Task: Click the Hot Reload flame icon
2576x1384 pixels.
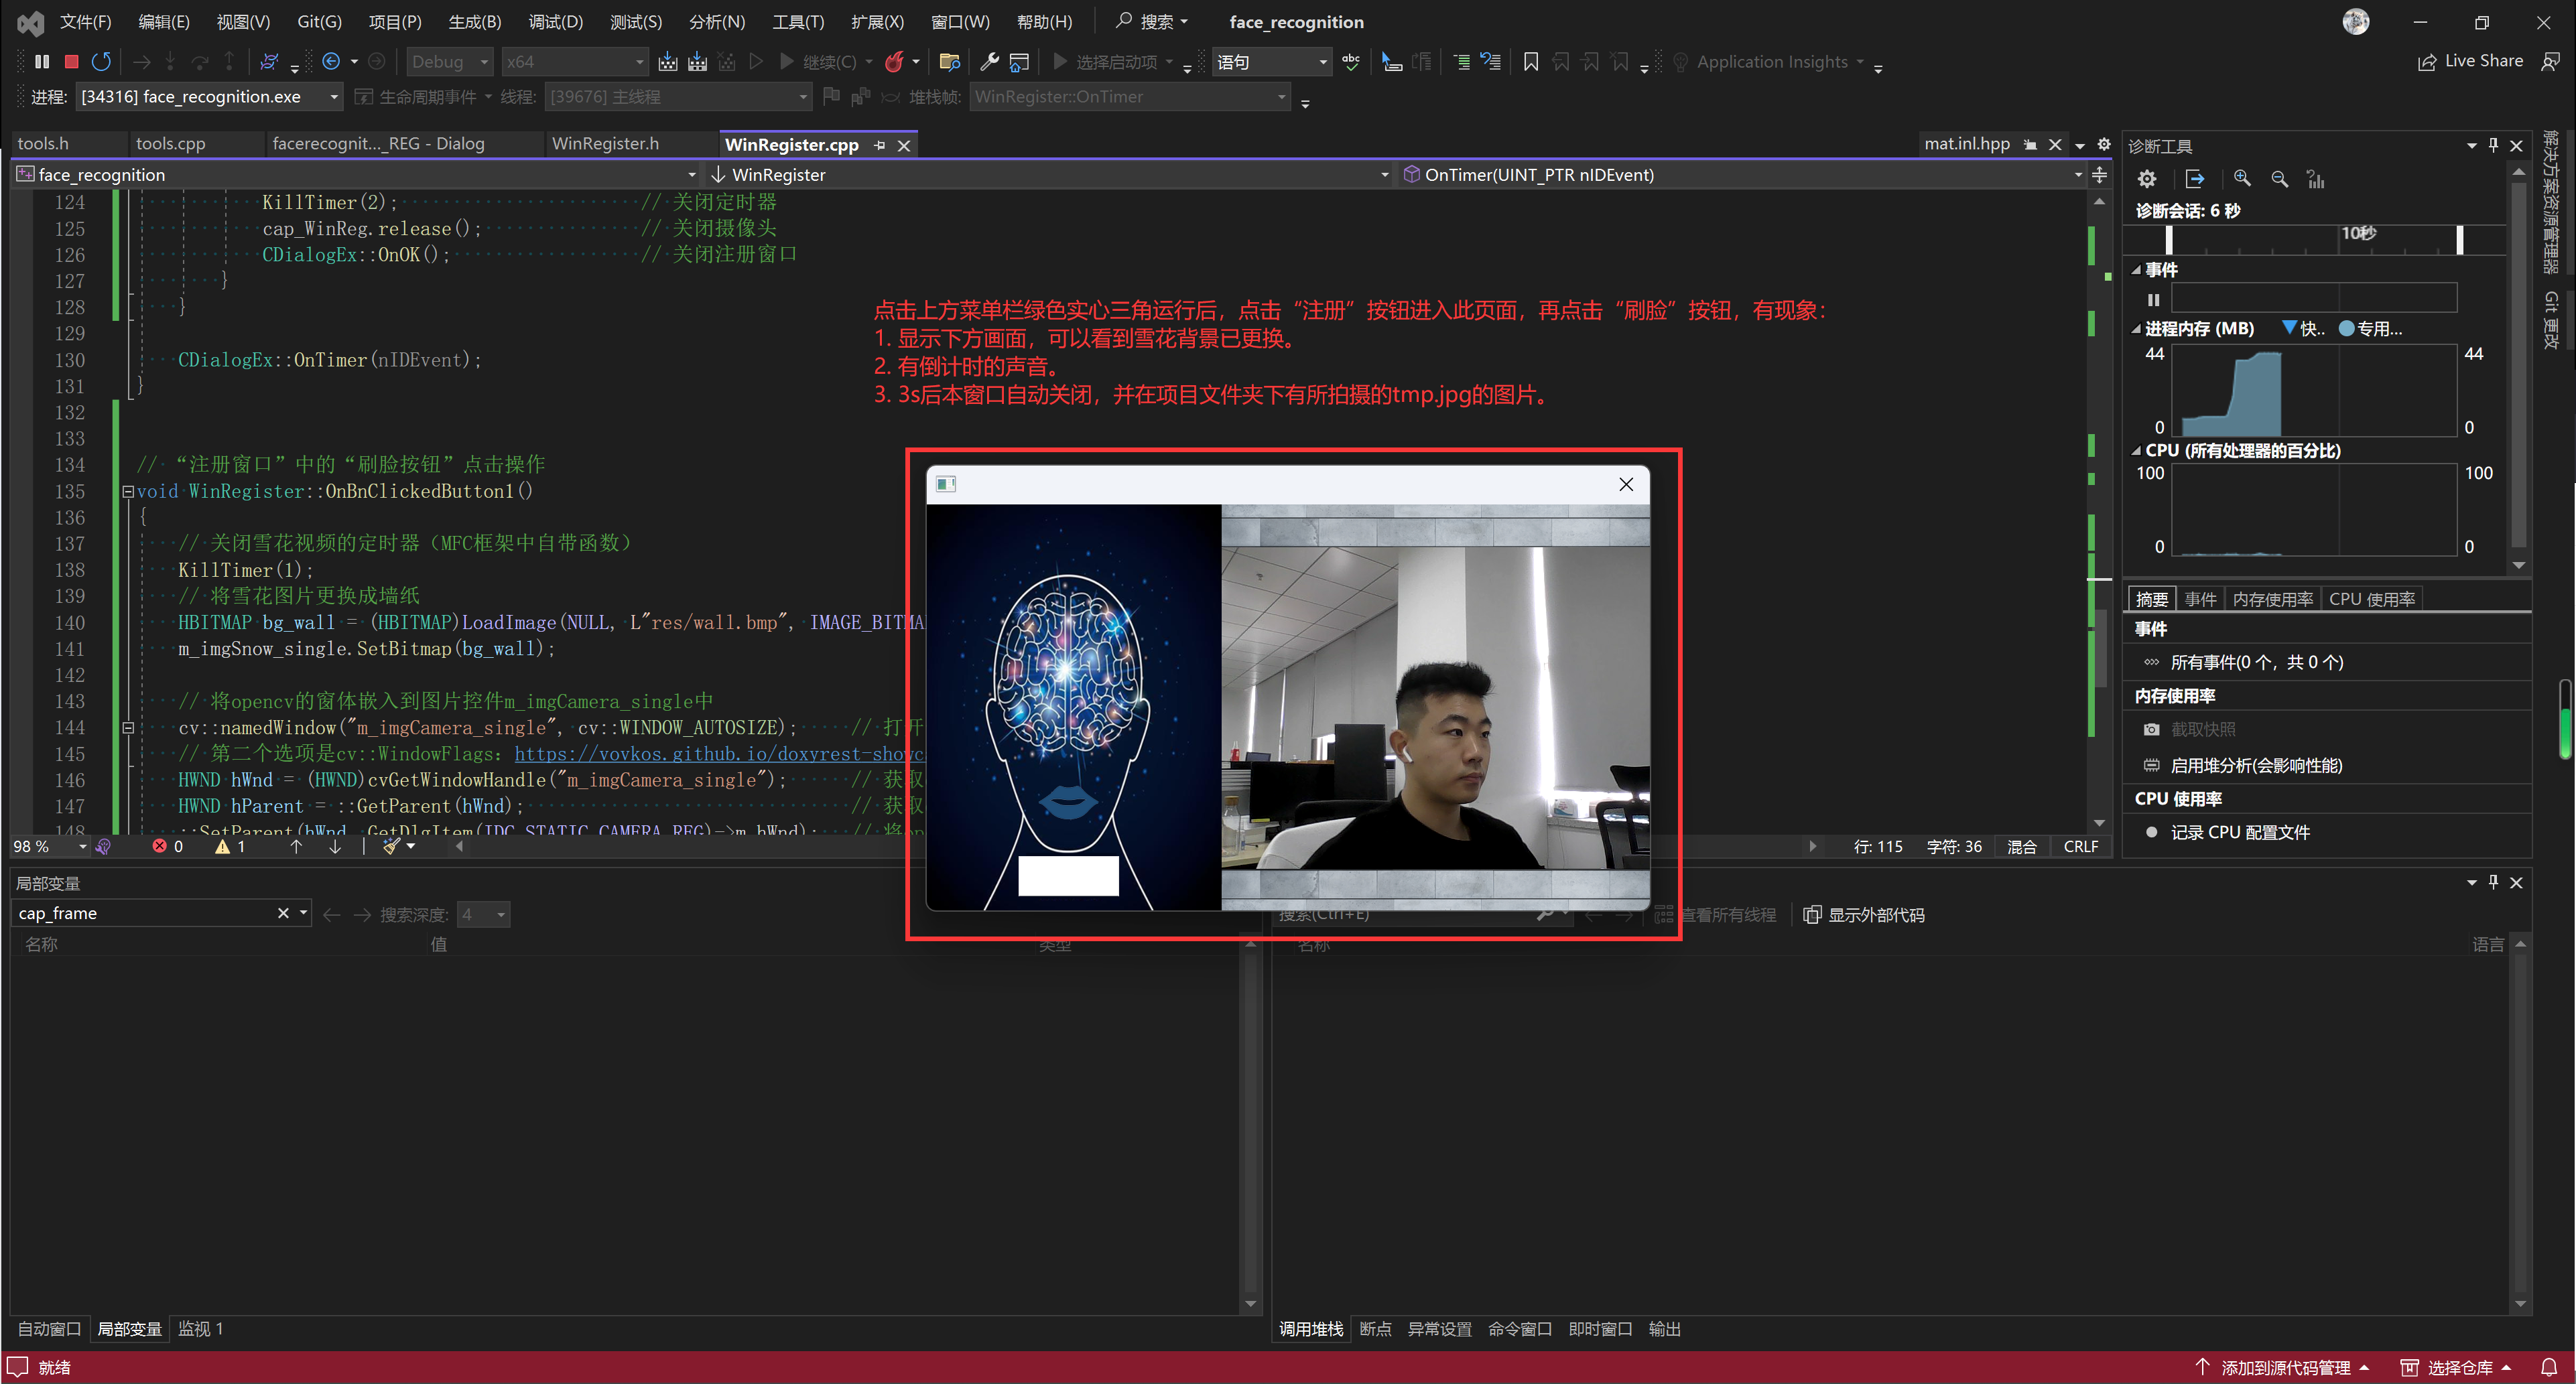Action: coord(894,62)
